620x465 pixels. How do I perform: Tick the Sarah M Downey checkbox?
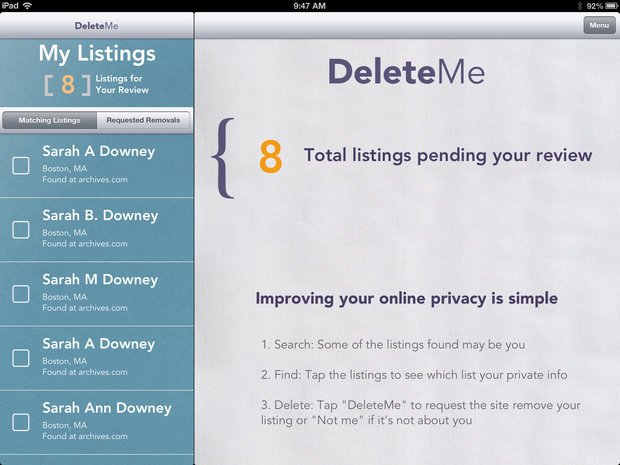pos(21,294)
